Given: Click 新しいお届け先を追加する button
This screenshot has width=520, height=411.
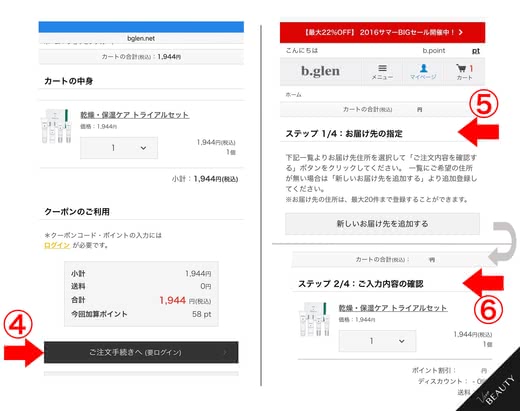Looking at the screenshot, I should pos(382,224).
